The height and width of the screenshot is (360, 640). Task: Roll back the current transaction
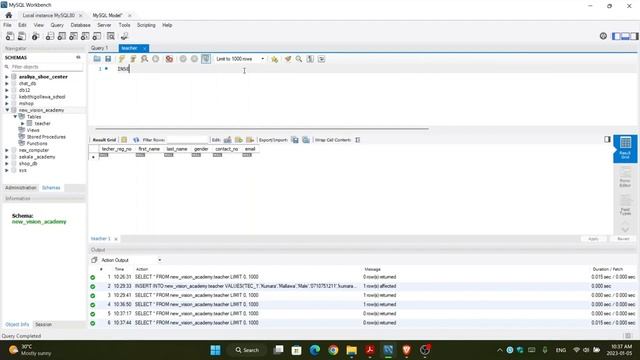point(194,59)
